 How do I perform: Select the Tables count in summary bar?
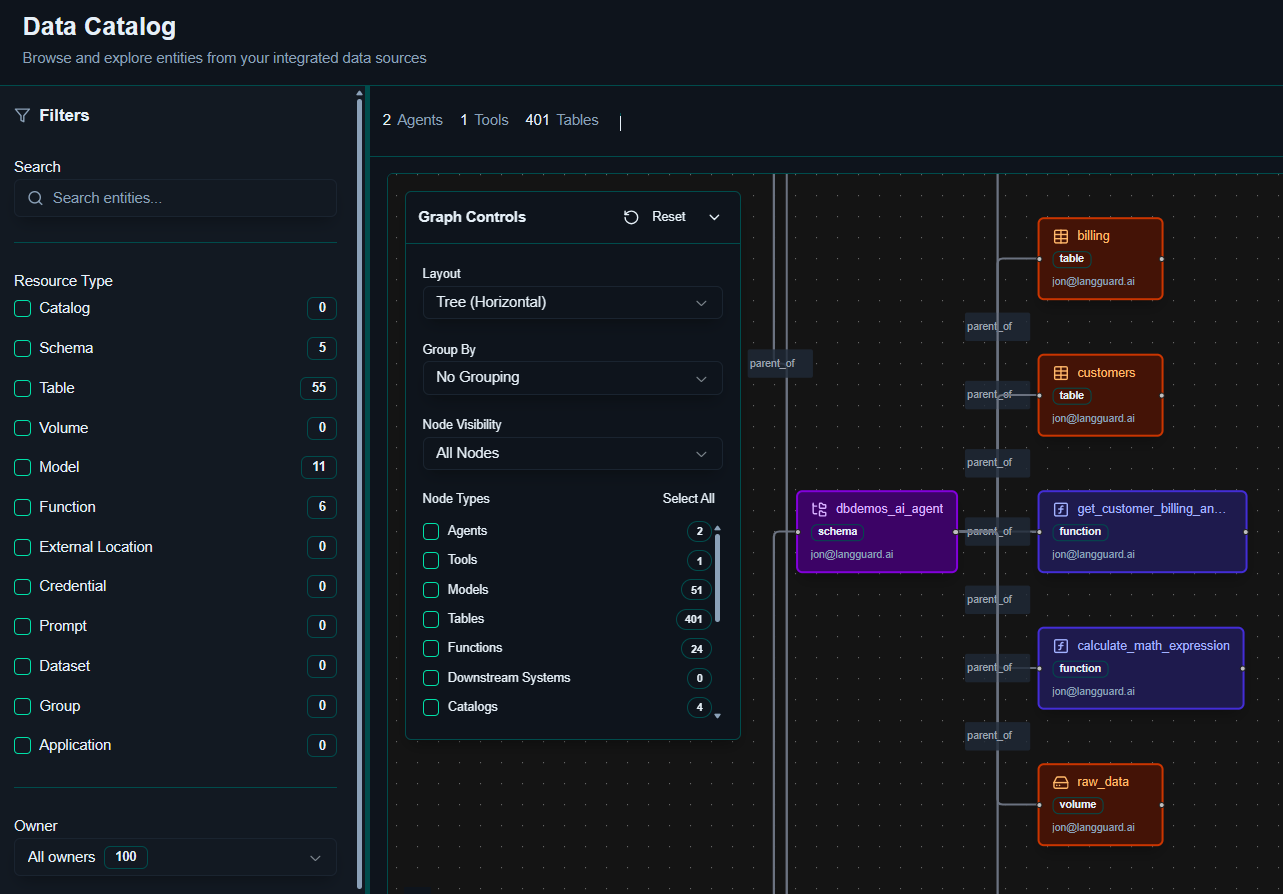pyautogui.click(x=561, y=120)
